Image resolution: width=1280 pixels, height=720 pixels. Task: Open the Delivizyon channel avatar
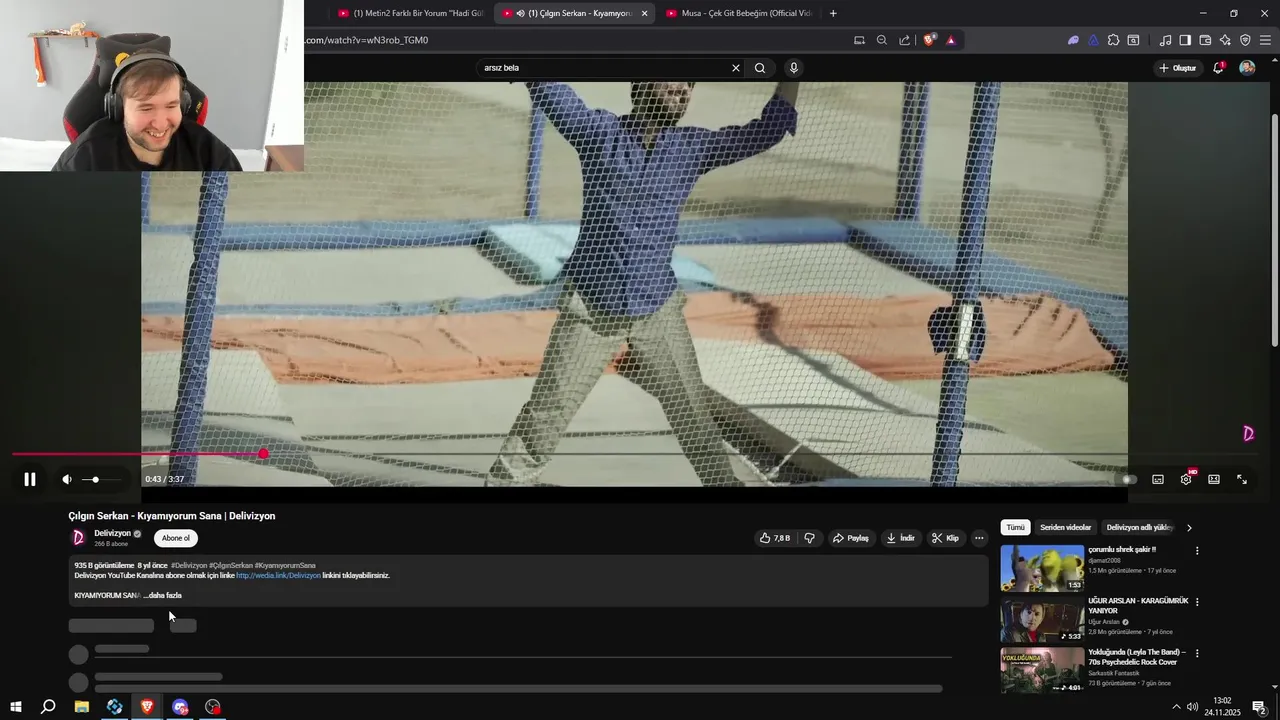[x=79, y=538]
